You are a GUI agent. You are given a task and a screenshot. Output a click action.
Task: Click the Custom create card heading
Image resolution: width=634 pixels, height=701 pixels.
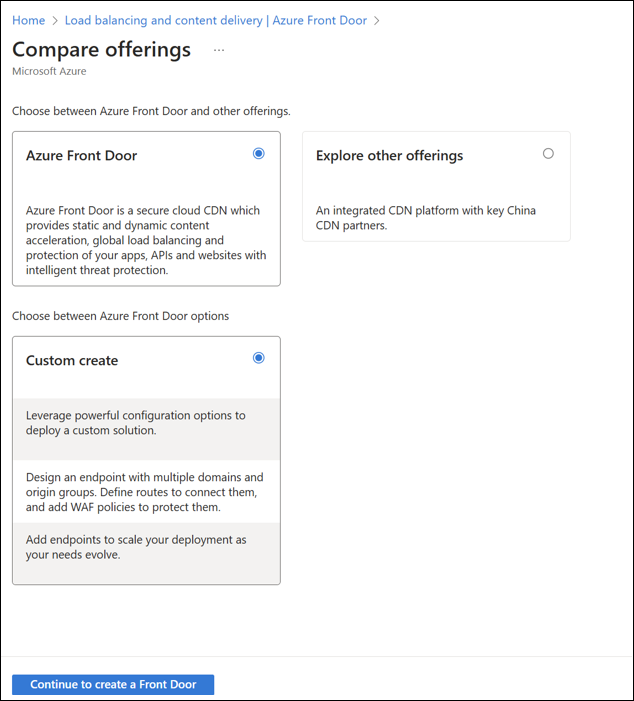pyautogui.click(x=72, y=361)
